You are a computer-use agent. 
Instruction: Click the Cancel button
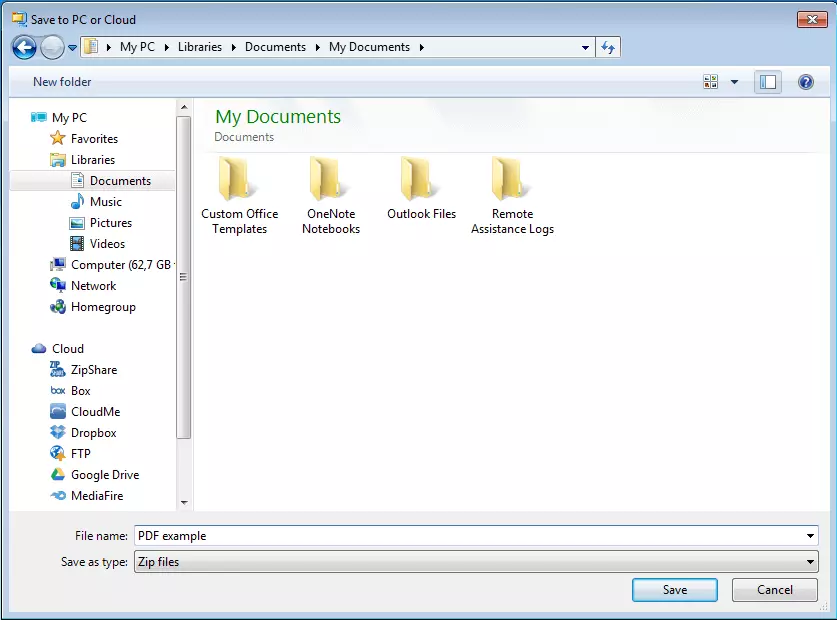[x=775, y=590]
